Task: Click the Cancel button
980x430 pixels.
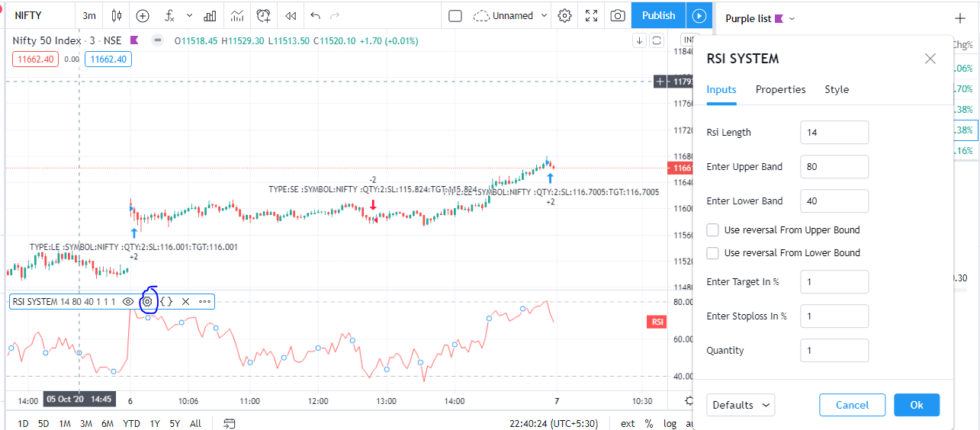Action: (852, 405)
